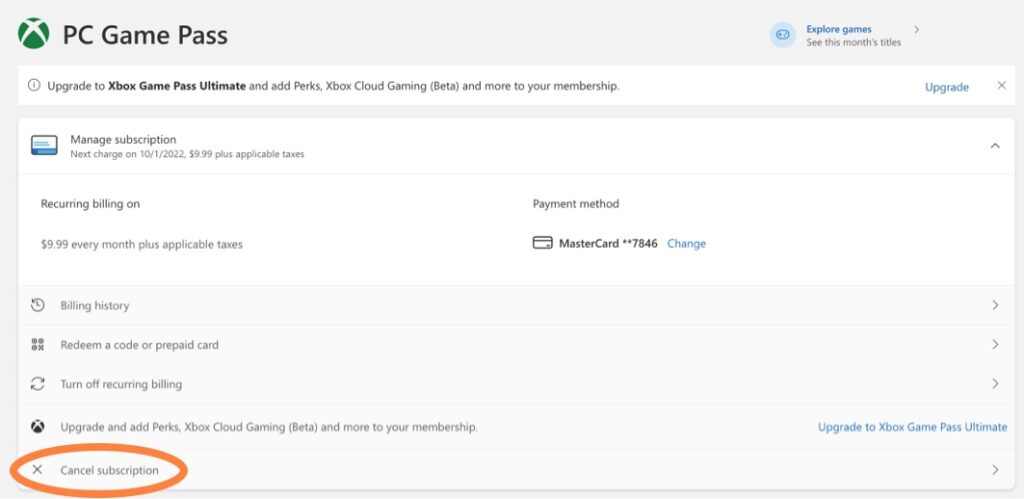Click the PC Game Pass title

point(145,35)
